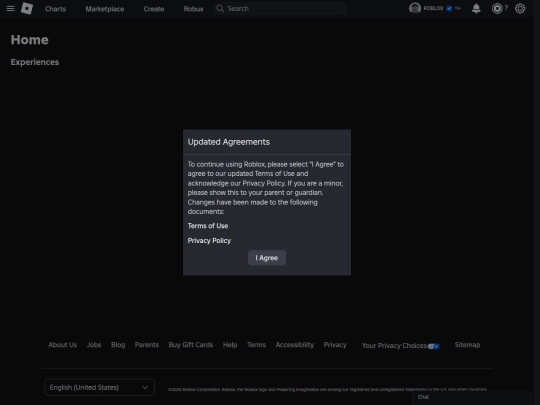Open the Terms of Use document link
The image size is (540, 405).
[208, 226]
